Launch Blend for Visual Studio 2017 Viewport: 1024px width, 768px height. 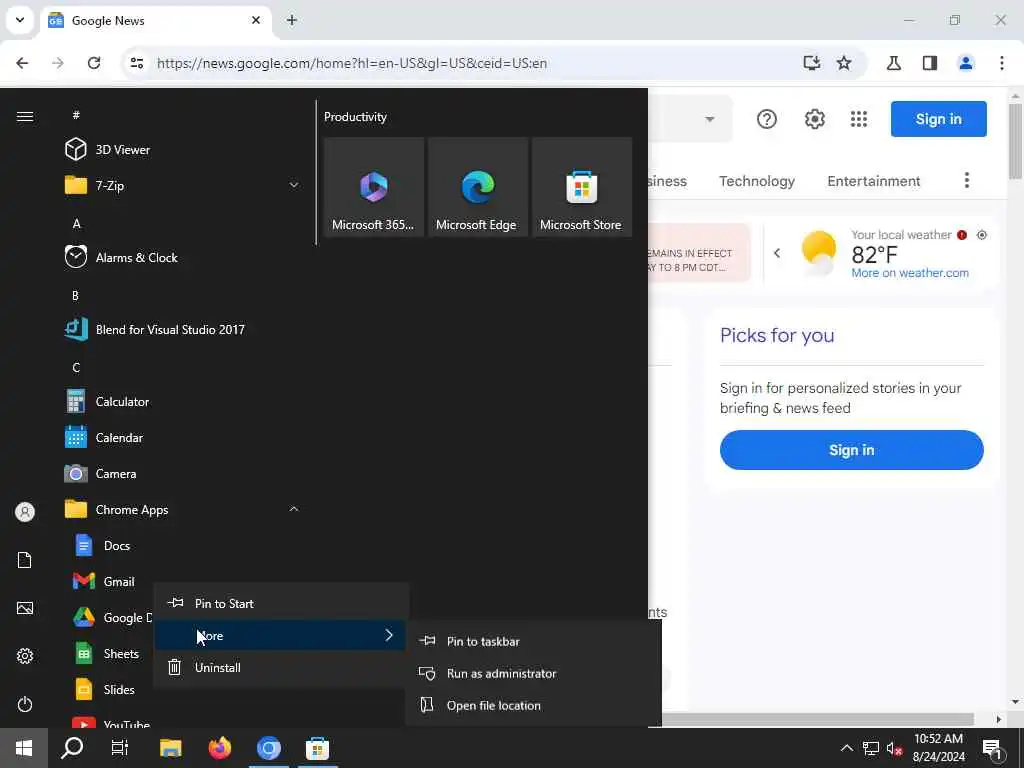pos(182,329)
